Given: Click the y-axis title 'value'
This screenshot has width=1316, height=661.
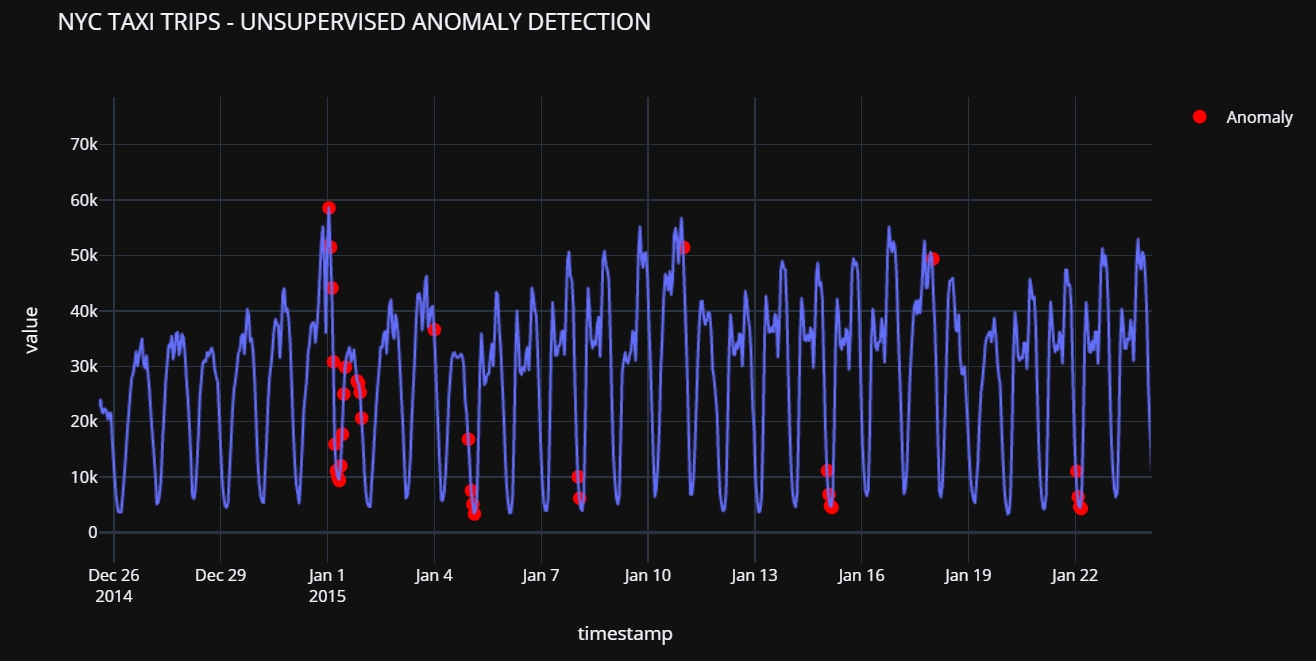Looking at the screenshot, I should pyautogui.click(x=31, y=331).
